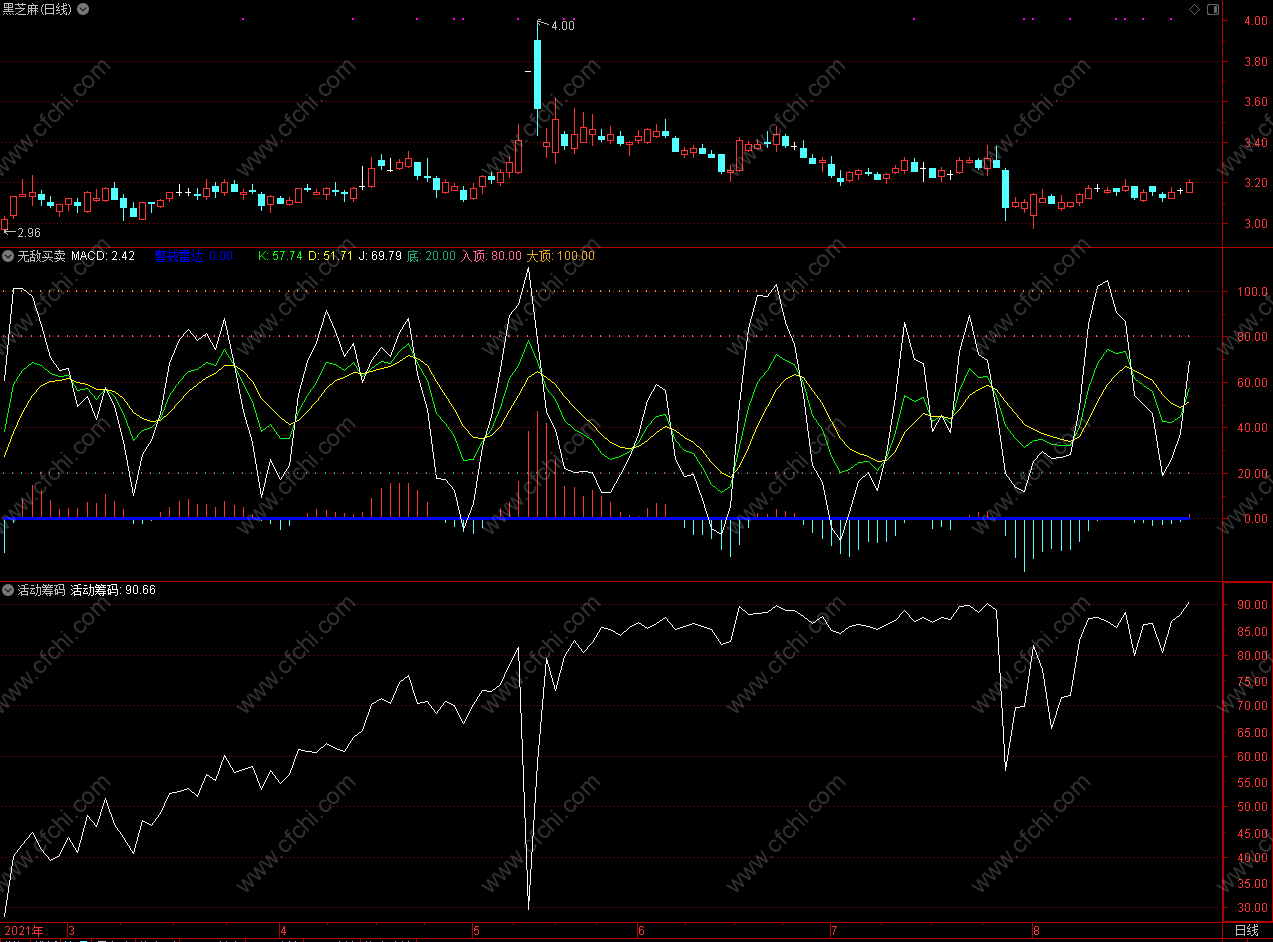Select month 6 on the time axis
The width and height of the screenshot is (1273, 942).
(641, 931)
